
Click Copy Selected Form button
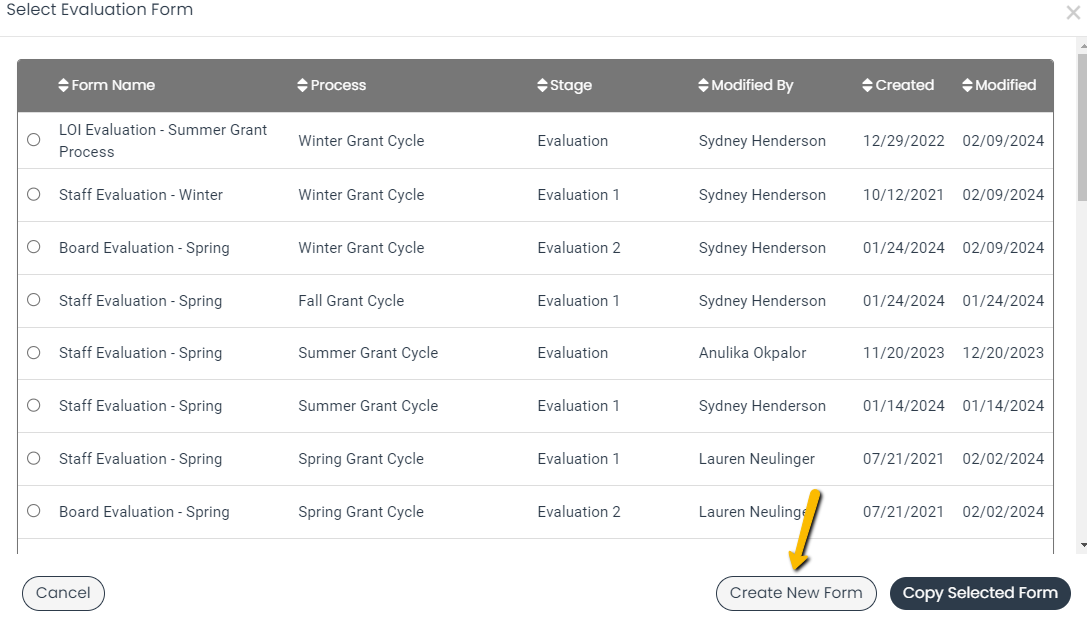pos(980,593)
